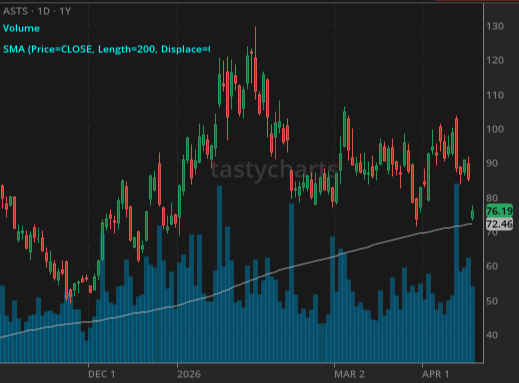This screenshot has height=383, width=519.
Task: Select the 120 price axis label
Action: click(495, 60)
